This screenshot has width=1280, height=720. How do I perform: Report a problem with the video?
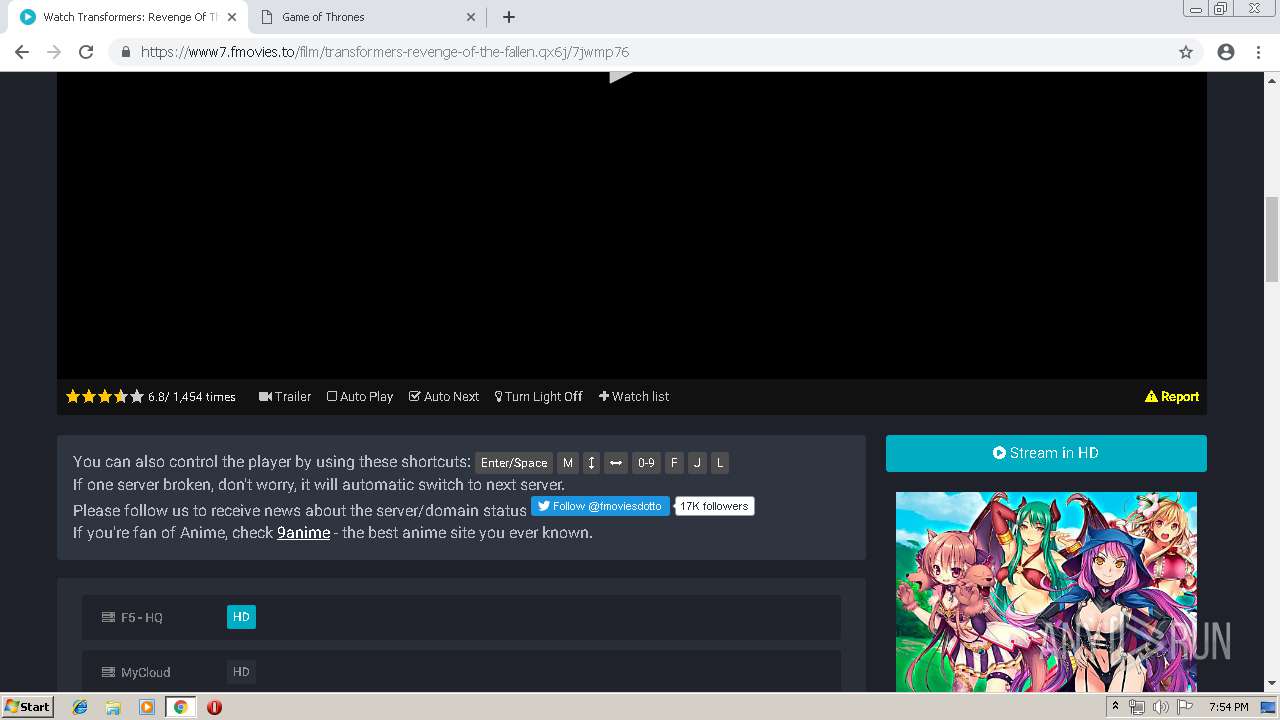pyautogui.click(x=1172, y=397)
